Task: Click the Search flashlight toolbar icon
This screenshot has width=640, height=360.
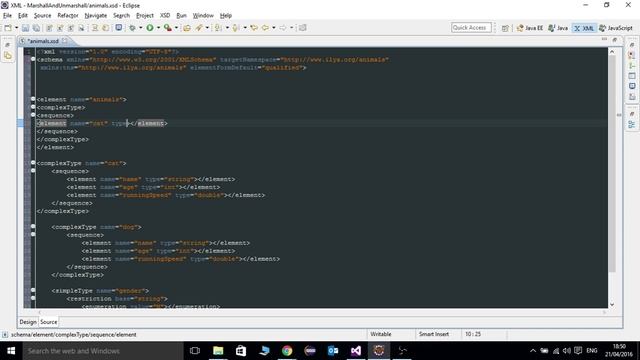Action: click(199, 28)
